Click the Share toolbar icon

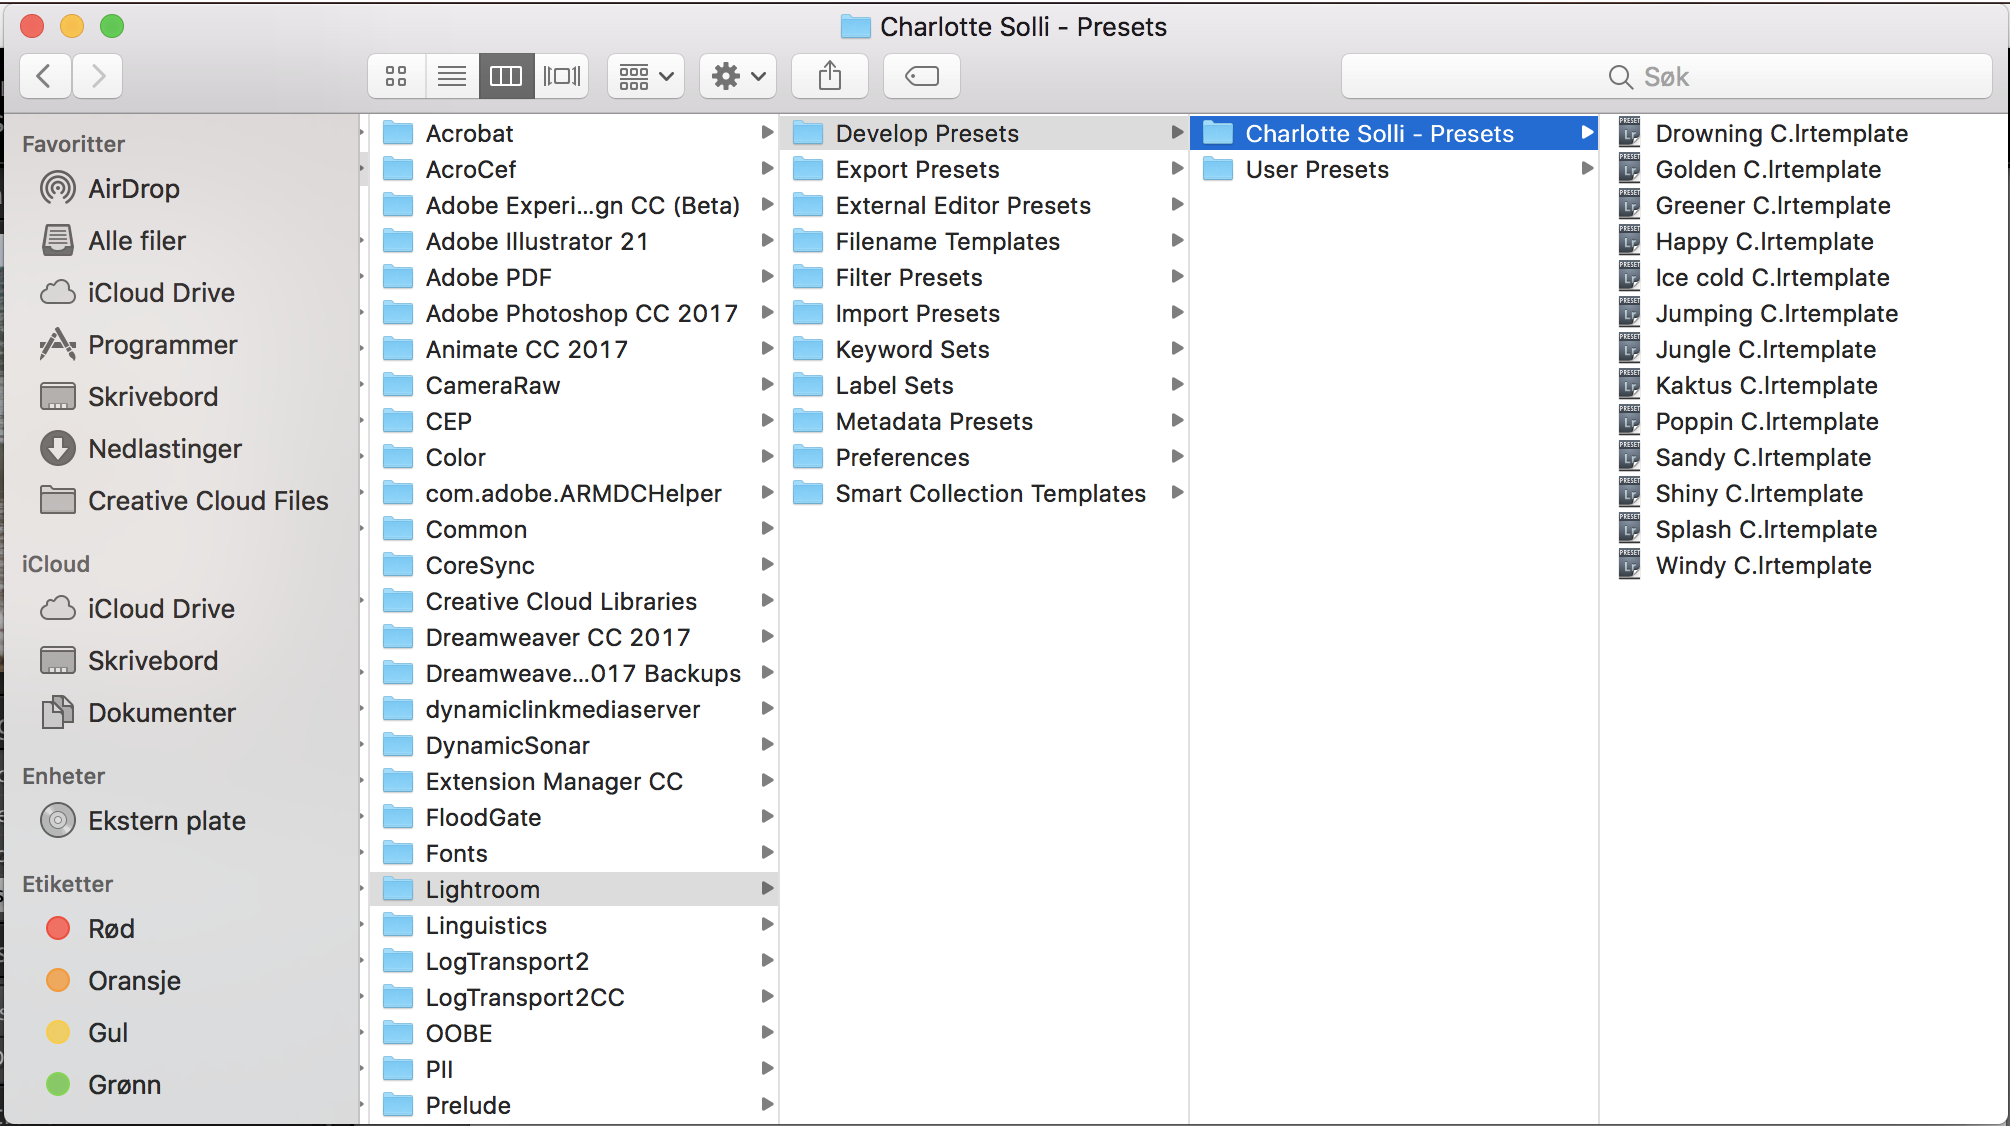coord(830,76)
